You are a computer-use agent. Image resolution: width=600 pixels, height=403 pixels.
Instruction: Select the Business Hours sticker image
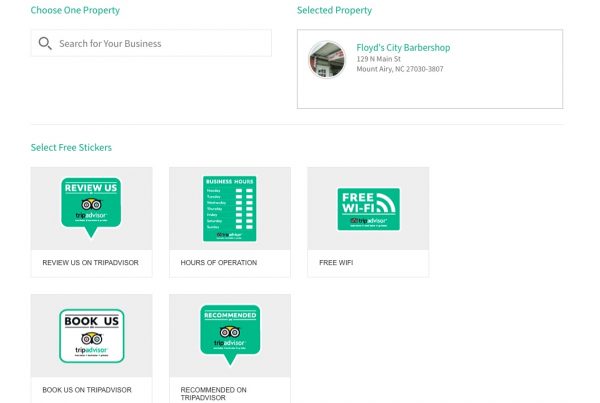coord(230,209)
